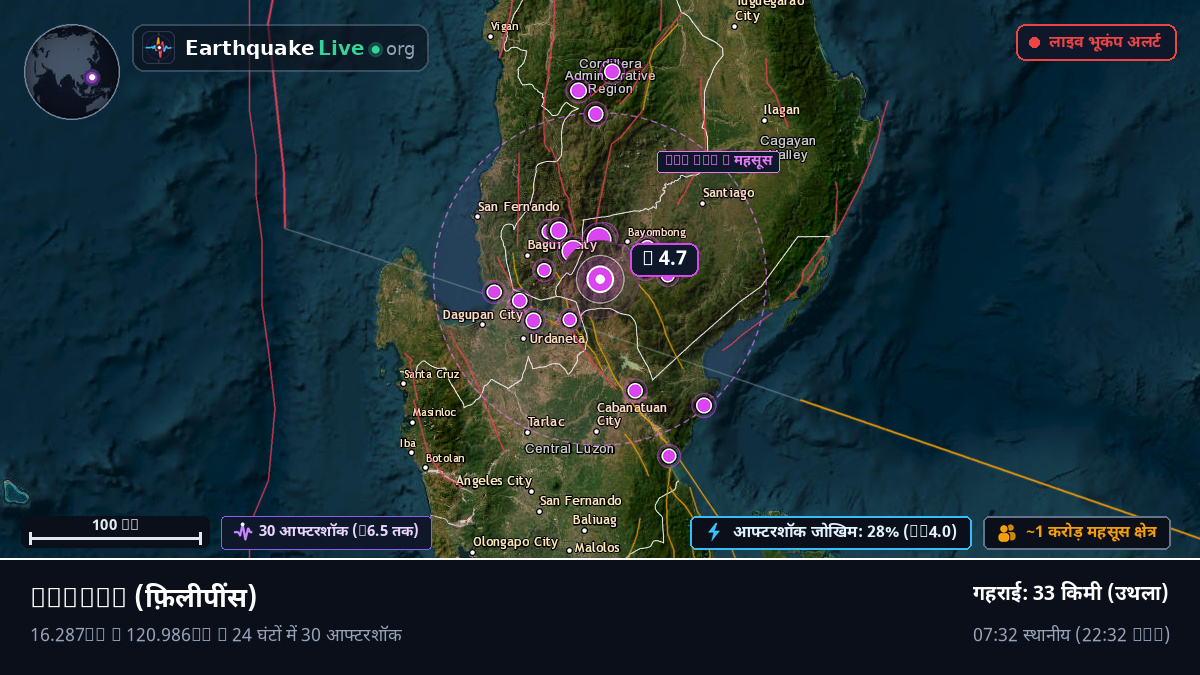Click the Central Luzon region label
Image resolution: width=1200 pixels, height=675 pixels.
[570, 449]
